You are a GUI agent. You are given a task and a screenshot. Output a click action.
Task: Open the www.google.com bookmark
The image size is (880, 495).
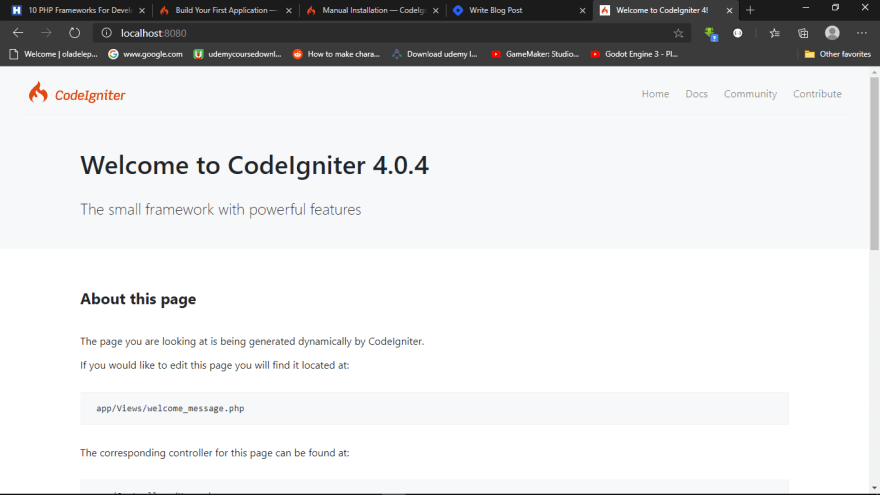145,54
